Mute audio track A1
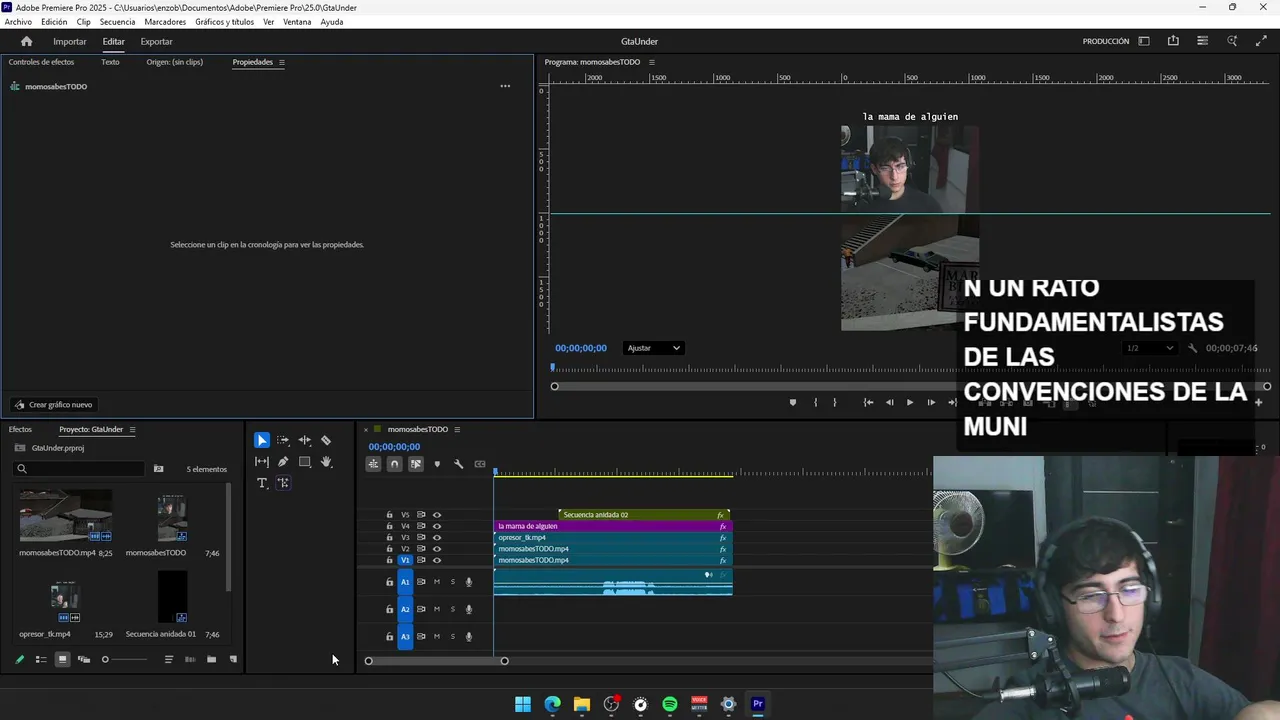This screenshot has width=1280, height=720. (436, 582)
